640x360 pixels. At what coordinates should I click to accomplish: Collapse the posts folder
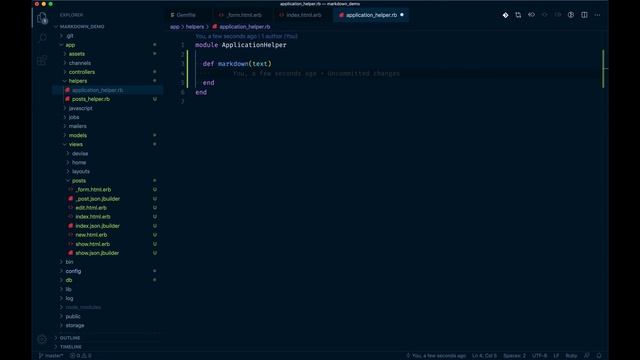pos(79,180)
